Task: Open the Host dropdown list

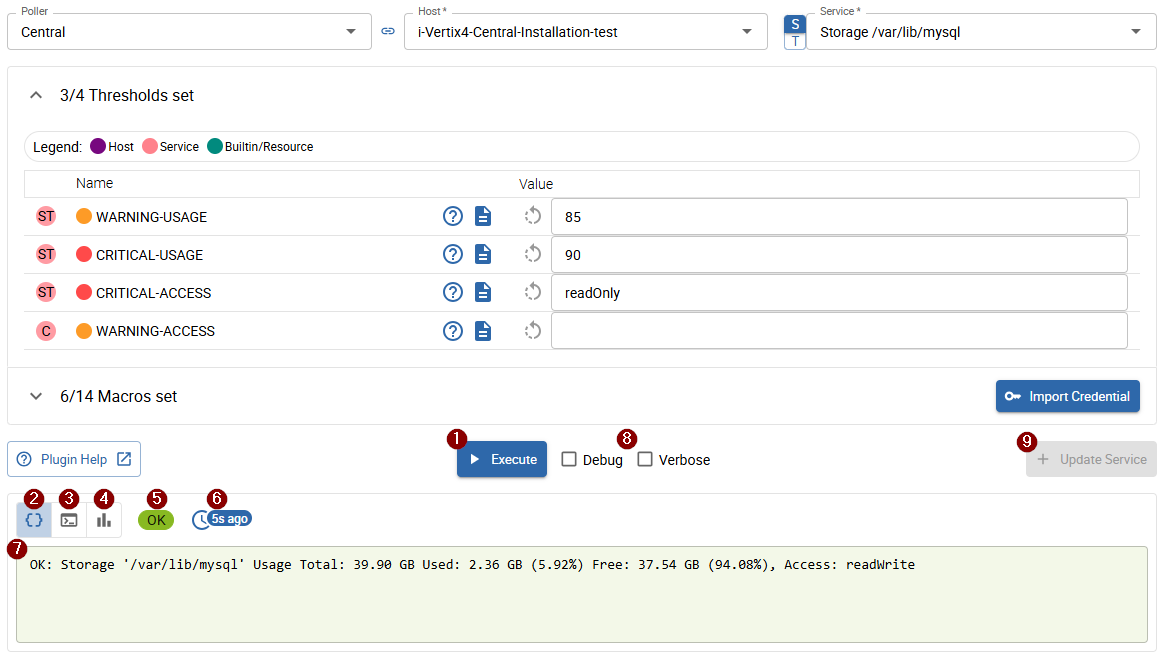Action: click(747, 32)
